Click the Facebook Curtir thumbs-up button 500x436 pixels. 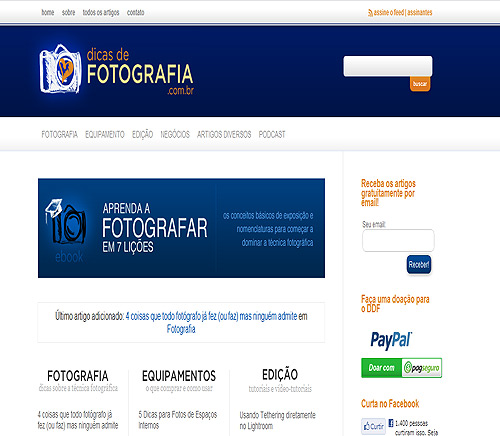pyautogui.click(x=373, y=426)
